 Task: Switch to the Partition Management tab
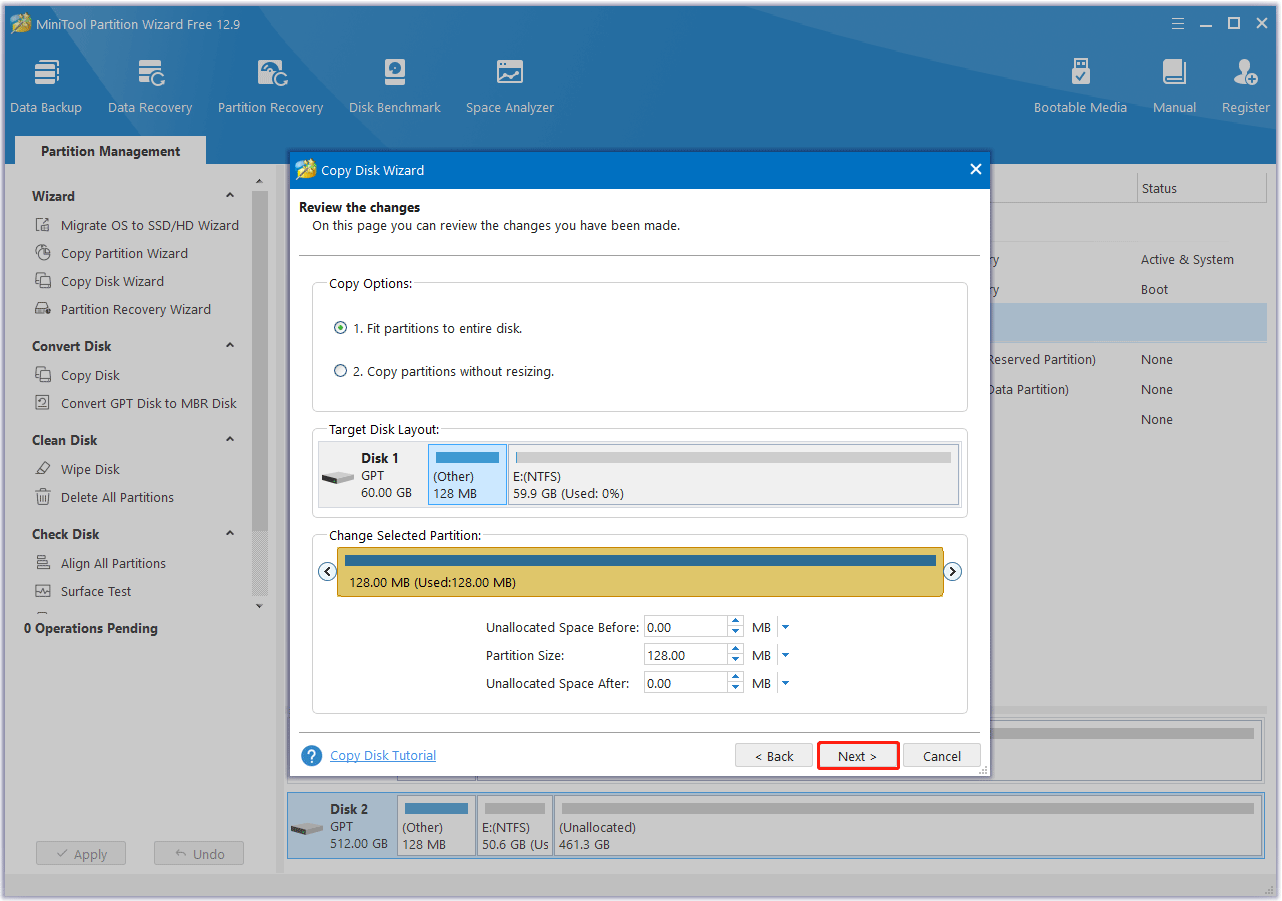click(x=110, y=150)
